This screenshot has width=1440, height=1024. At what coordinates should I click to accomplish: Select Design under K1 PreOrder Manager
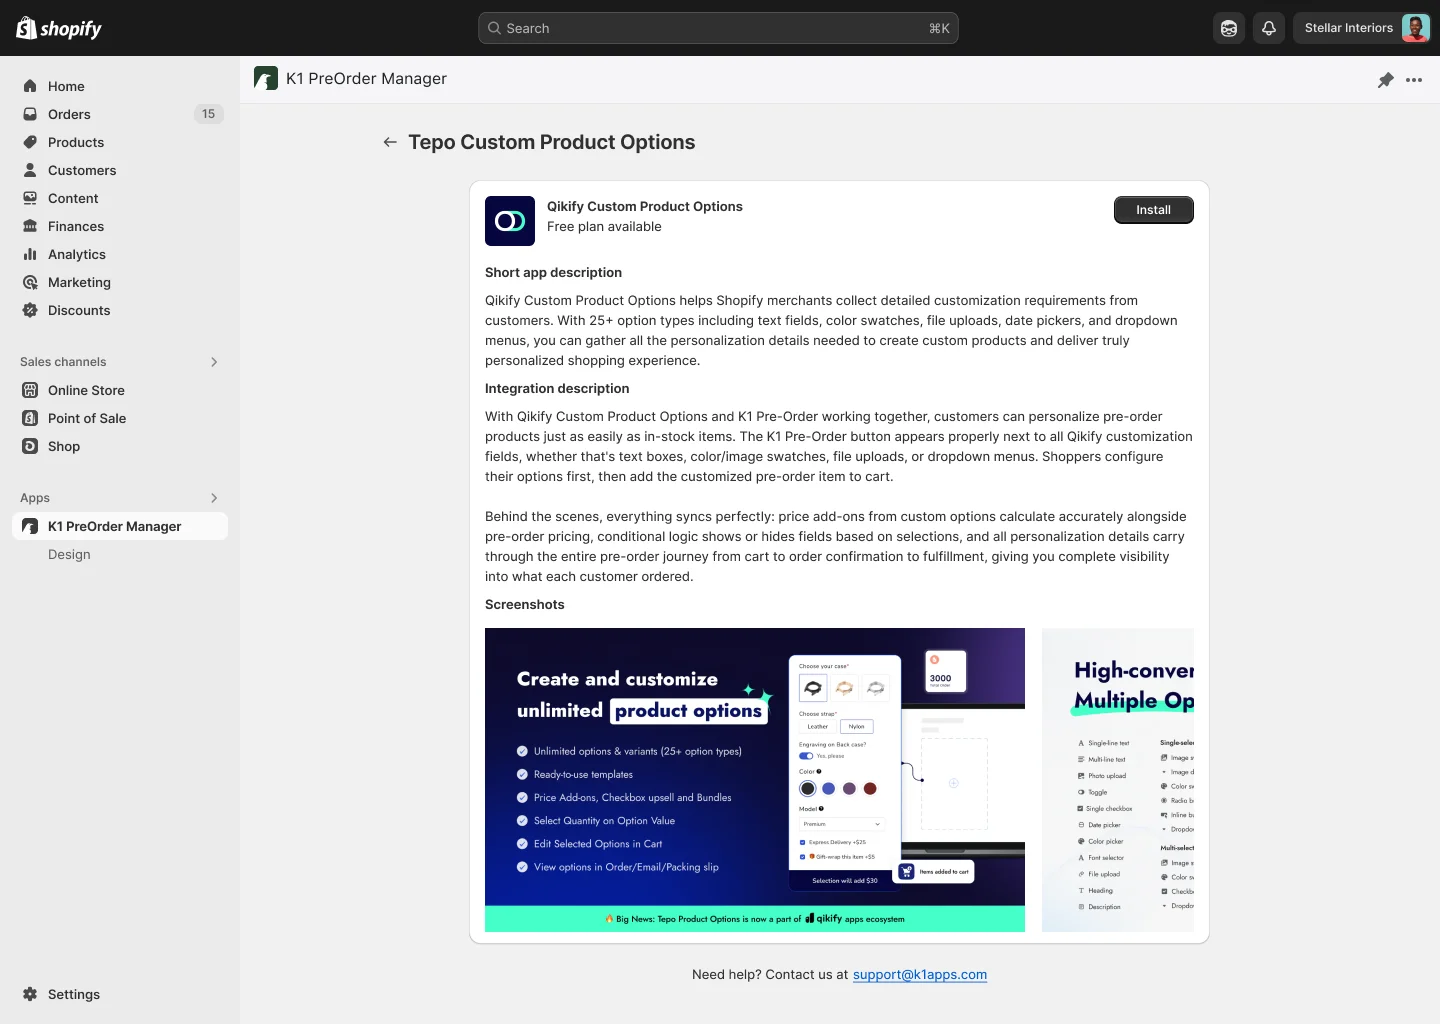[x=69, y=554]
